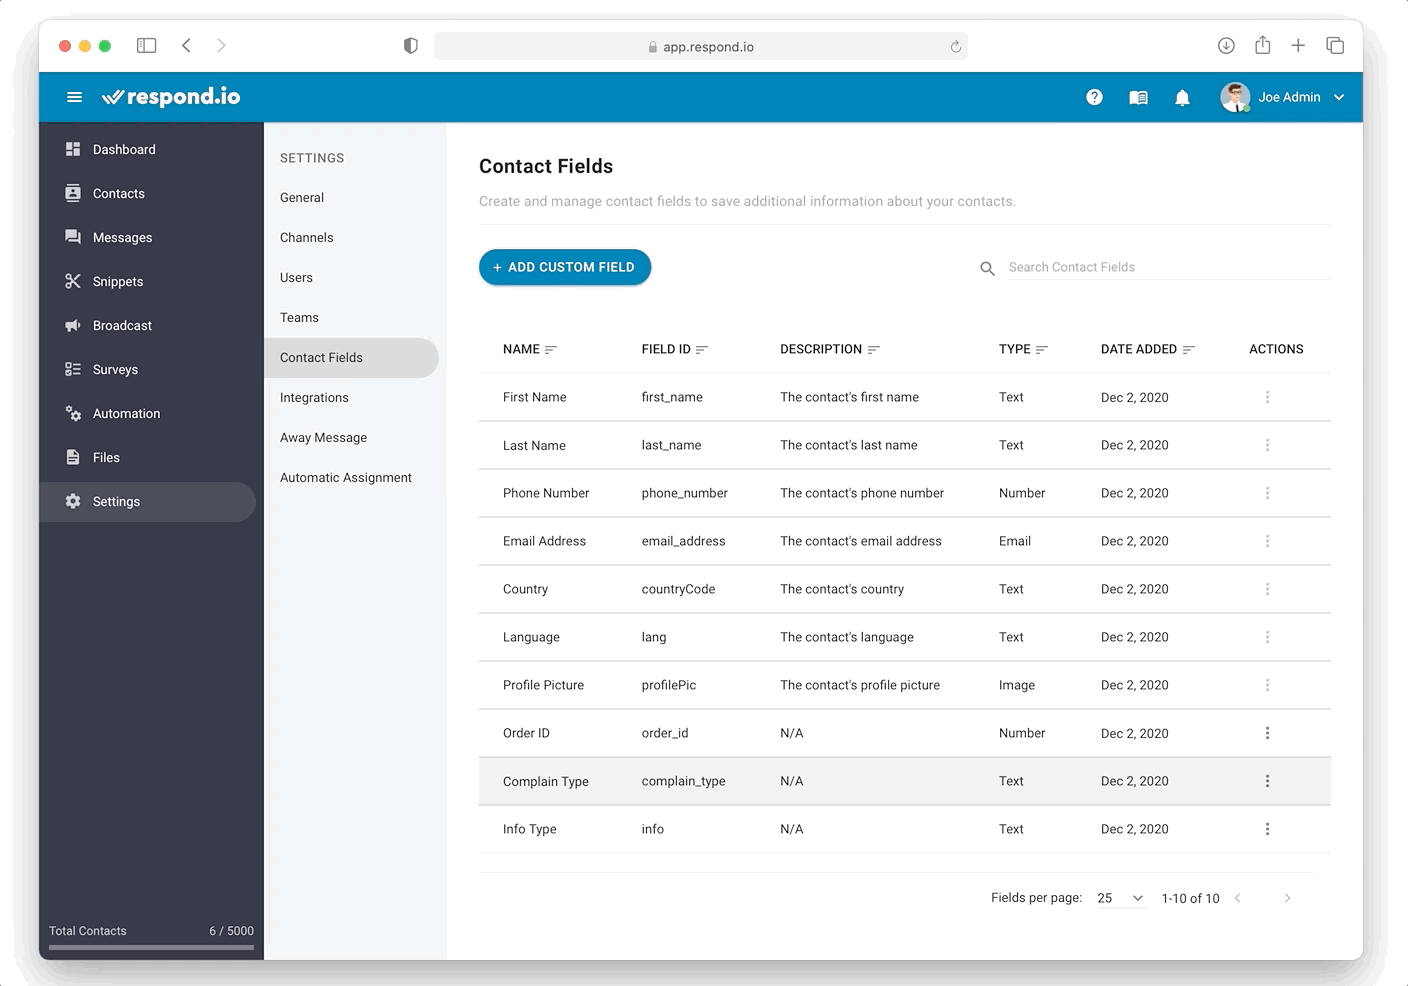Viewport: 1408px width, 986px height.
Task: Click the Add Custom Field button
Action: click(565, 267)
